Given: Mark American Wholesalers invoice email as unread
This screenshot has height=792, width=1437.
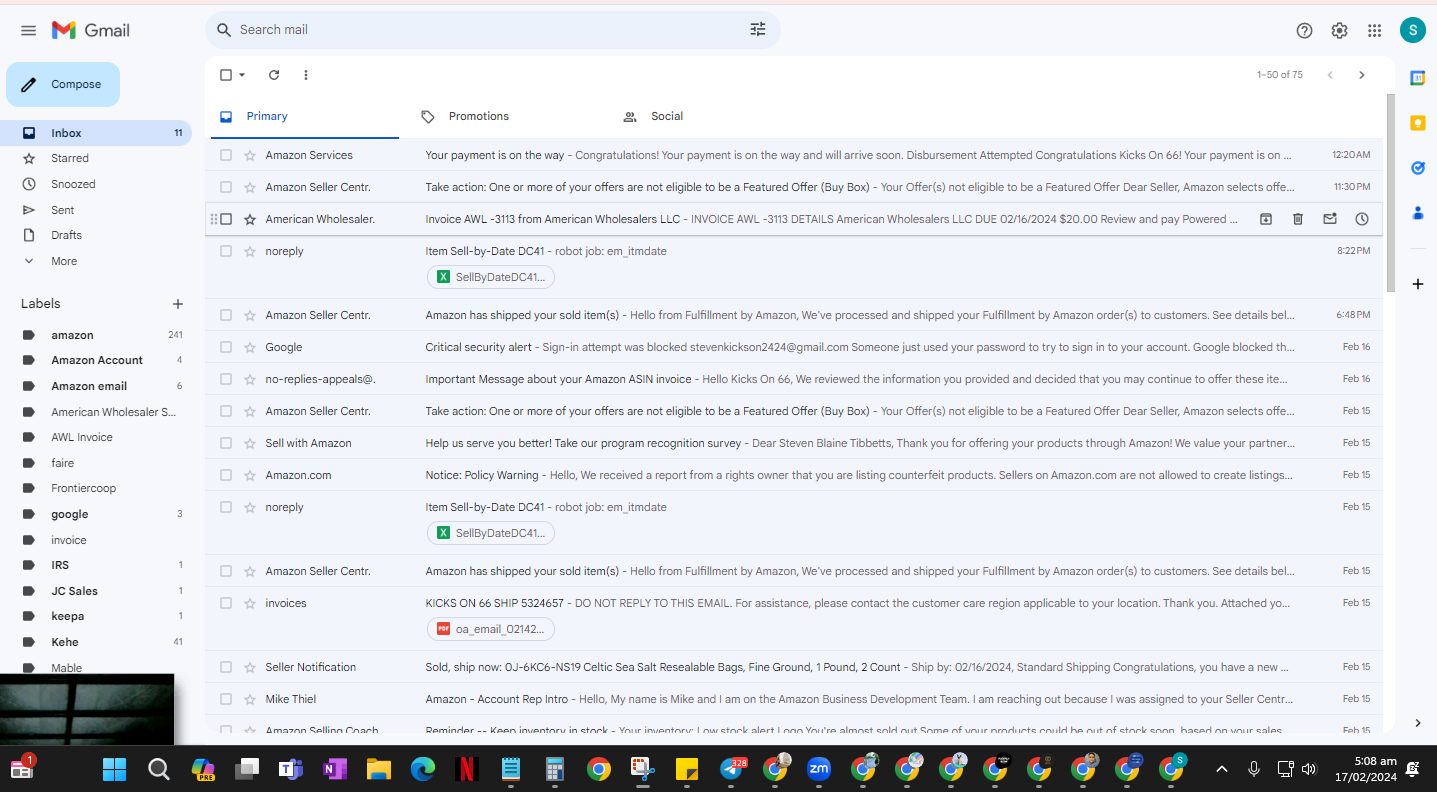Looking at the screenshot, I should (x=1329, y=219).
